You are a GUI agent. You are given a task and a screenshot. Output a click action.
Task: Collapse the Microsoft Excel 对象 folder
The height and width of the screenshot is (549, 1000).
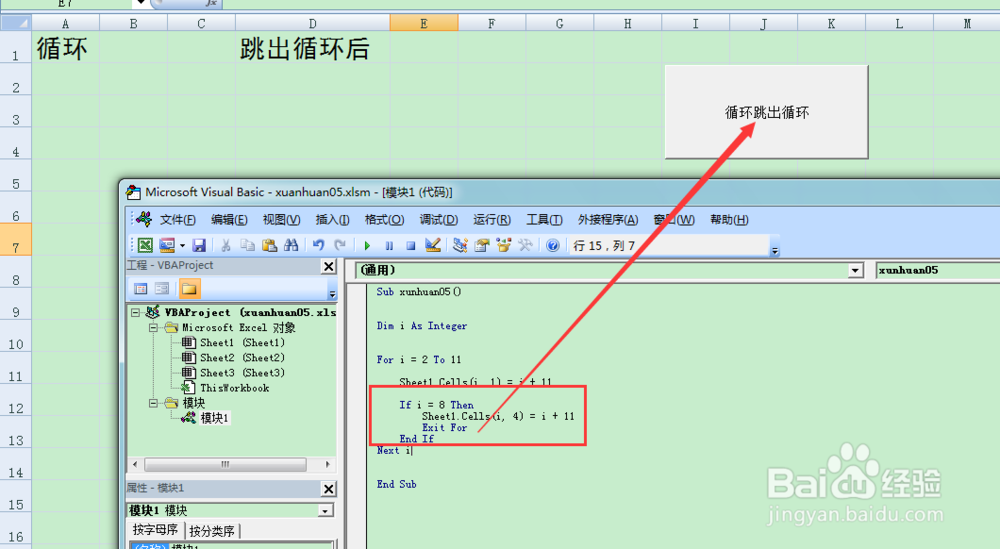click(153, 328)
